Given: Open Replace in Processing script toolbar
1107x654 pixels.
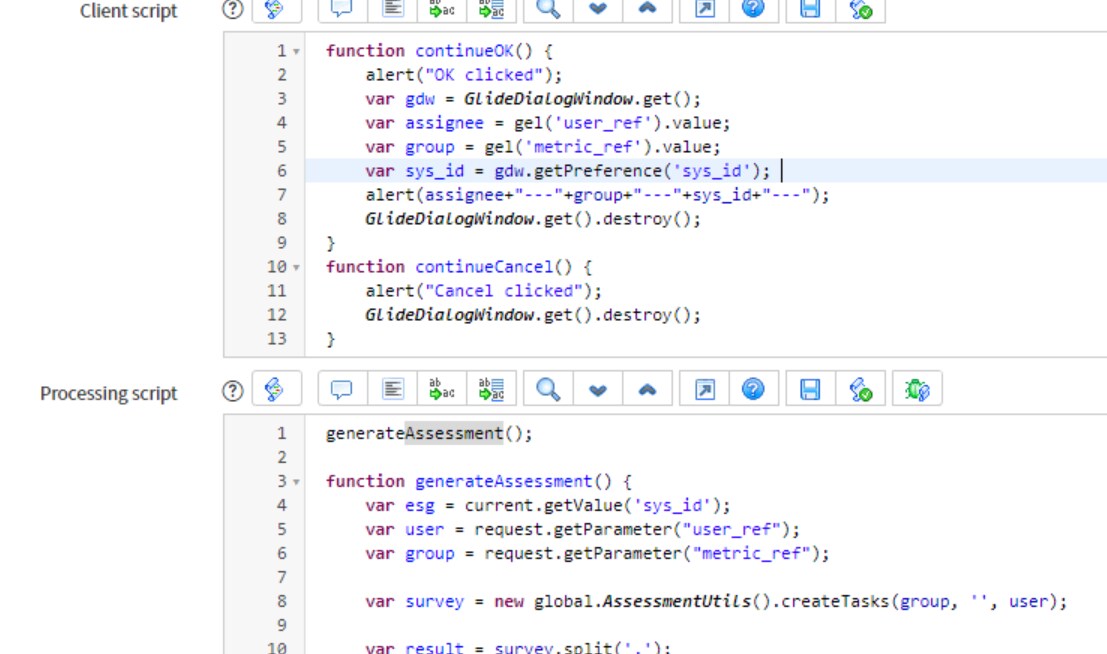Looking at the screenshot, I should click(x=442, y=389).
